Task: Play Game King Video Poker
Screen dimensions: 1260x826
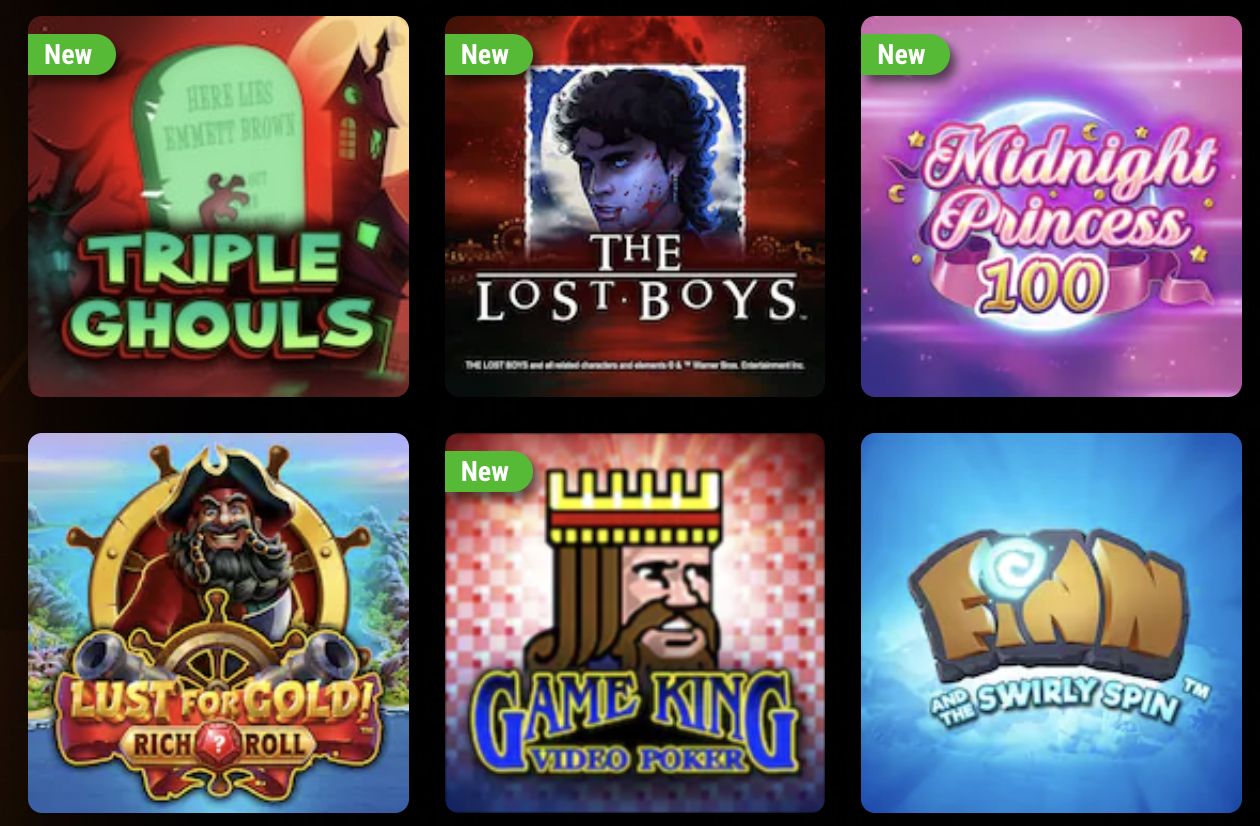Action: click(635, 623)
